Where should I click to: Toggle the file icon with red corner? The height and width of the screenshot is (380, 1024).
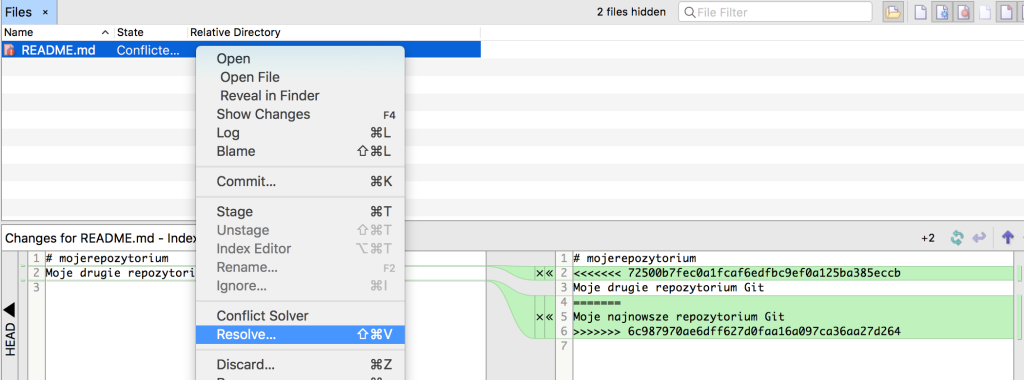pyautogui.click(x=1005, y=12)
